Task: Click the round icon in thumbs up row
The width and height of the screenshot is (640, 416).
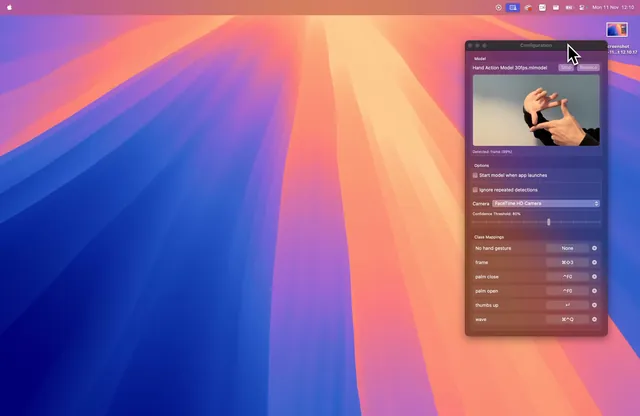Action: coord(594,305)
